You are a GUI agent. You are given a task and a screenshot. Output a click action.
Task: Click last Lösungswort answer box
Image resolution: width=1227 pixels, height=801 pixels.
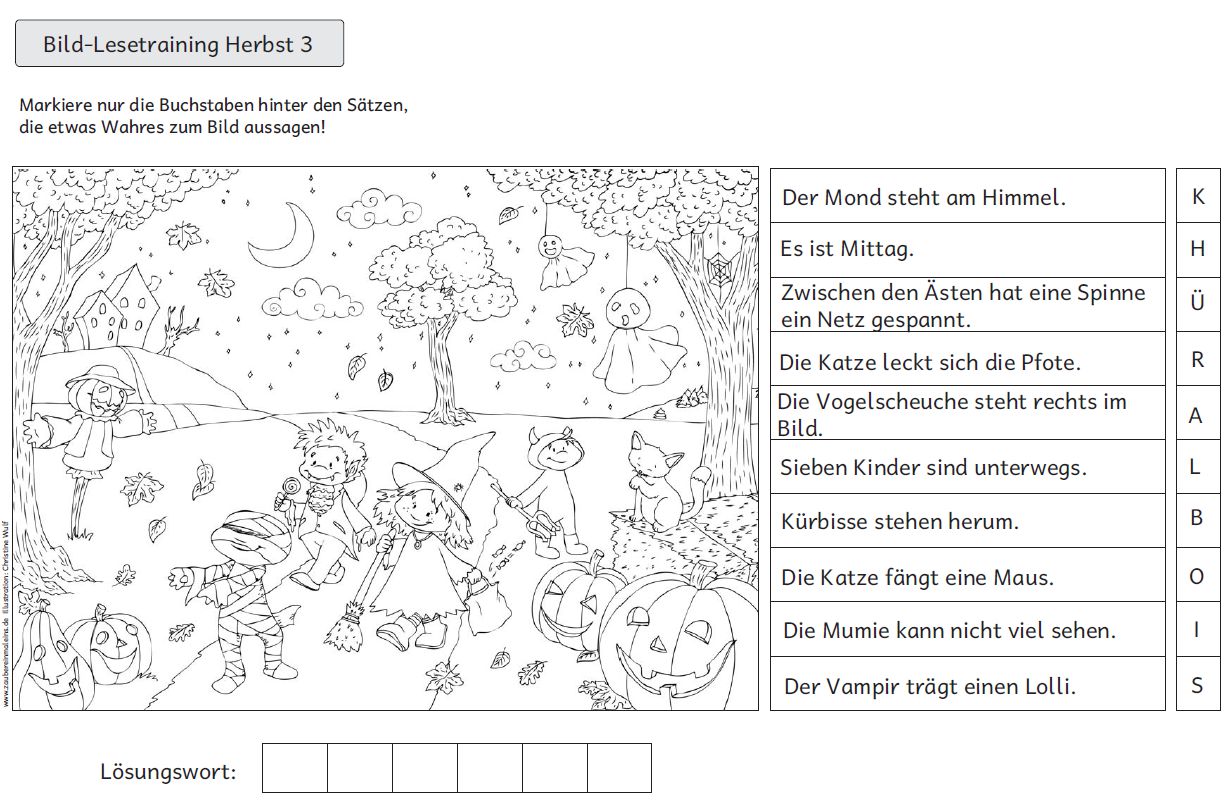click(x=619, y=768)
